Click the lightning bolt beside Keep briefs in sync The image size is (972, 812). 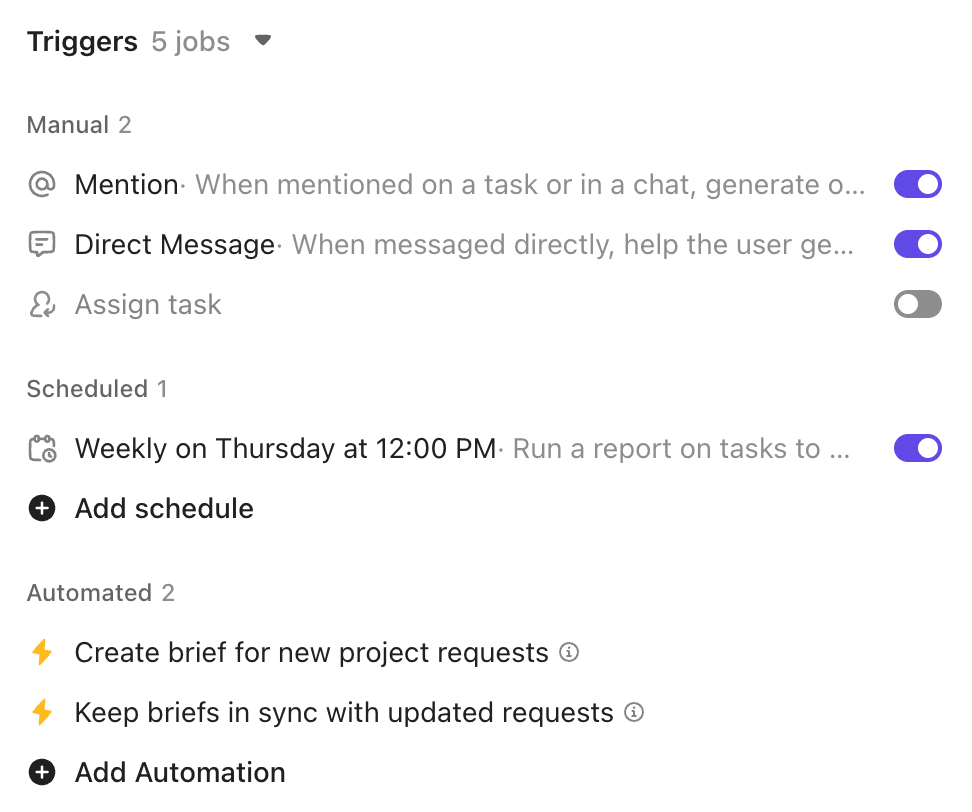point(41,712)
